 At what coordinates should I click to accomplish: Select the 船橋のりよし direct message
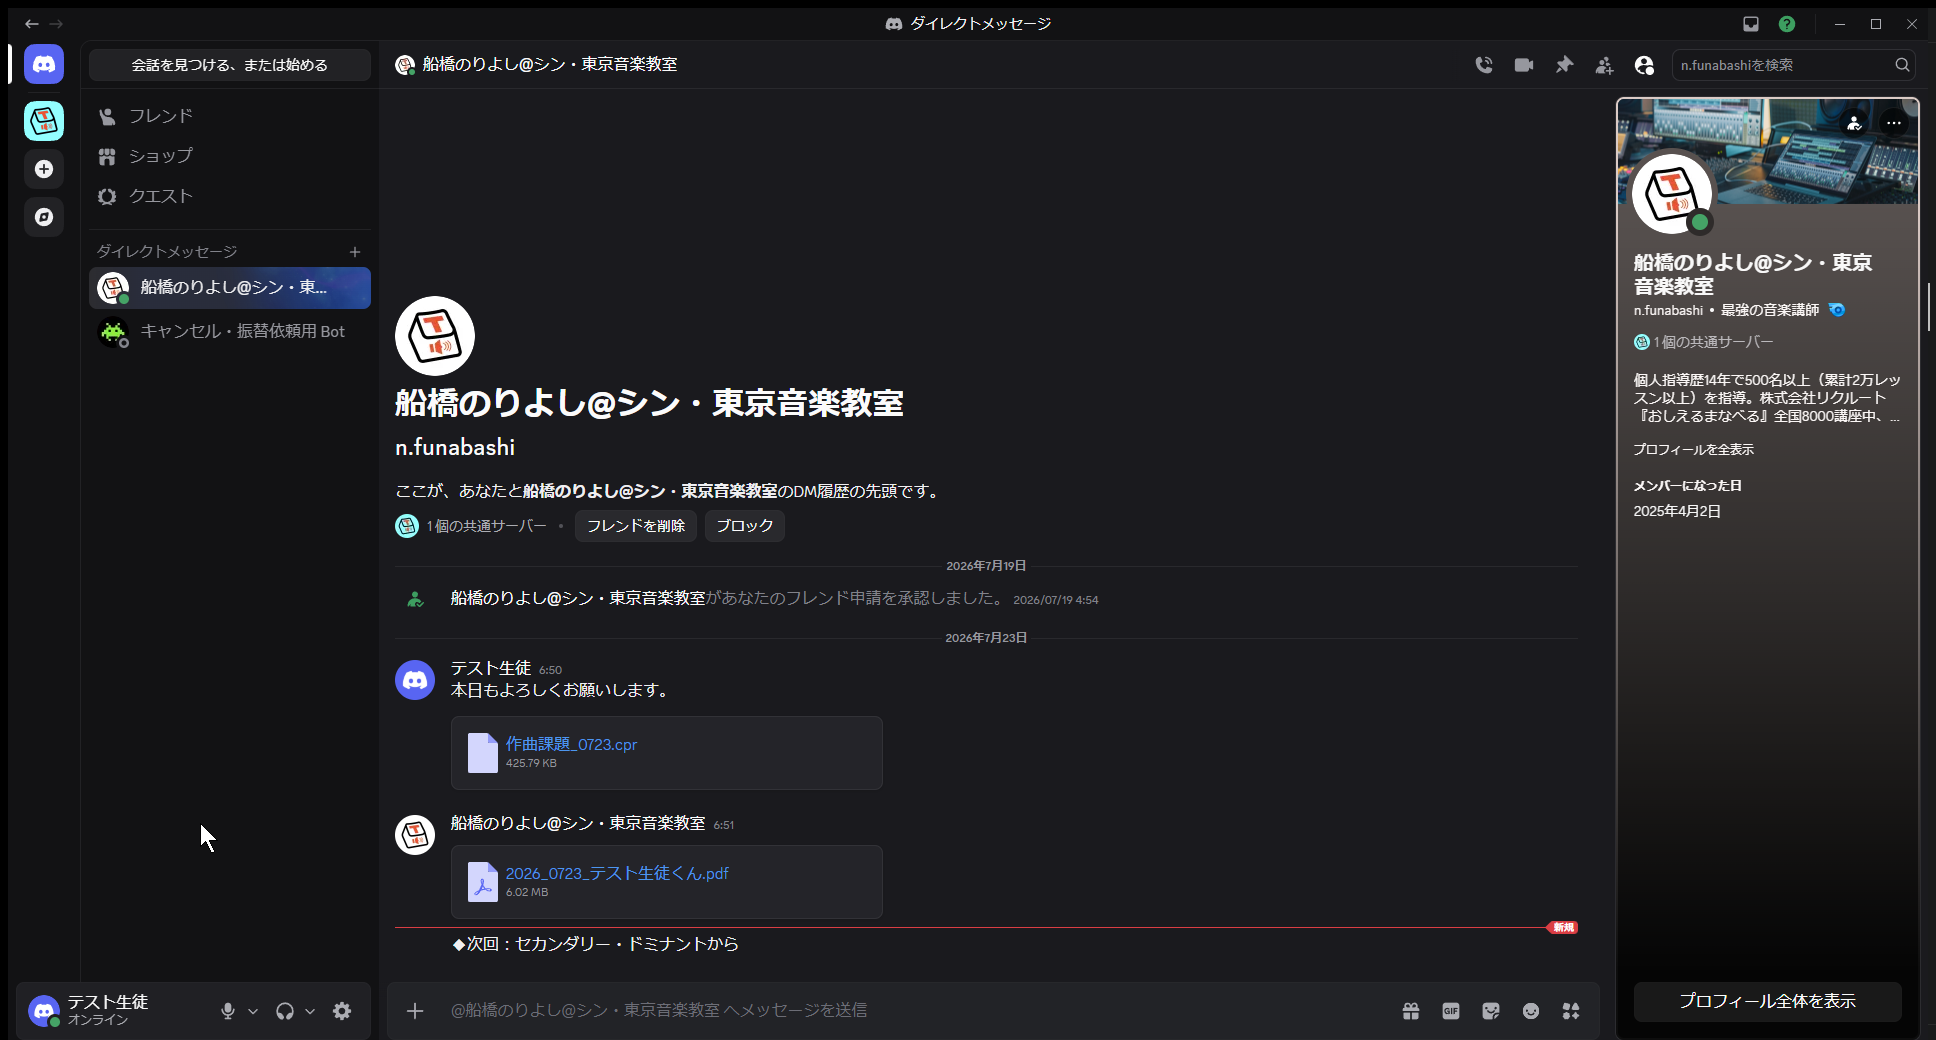click(230, 288)
